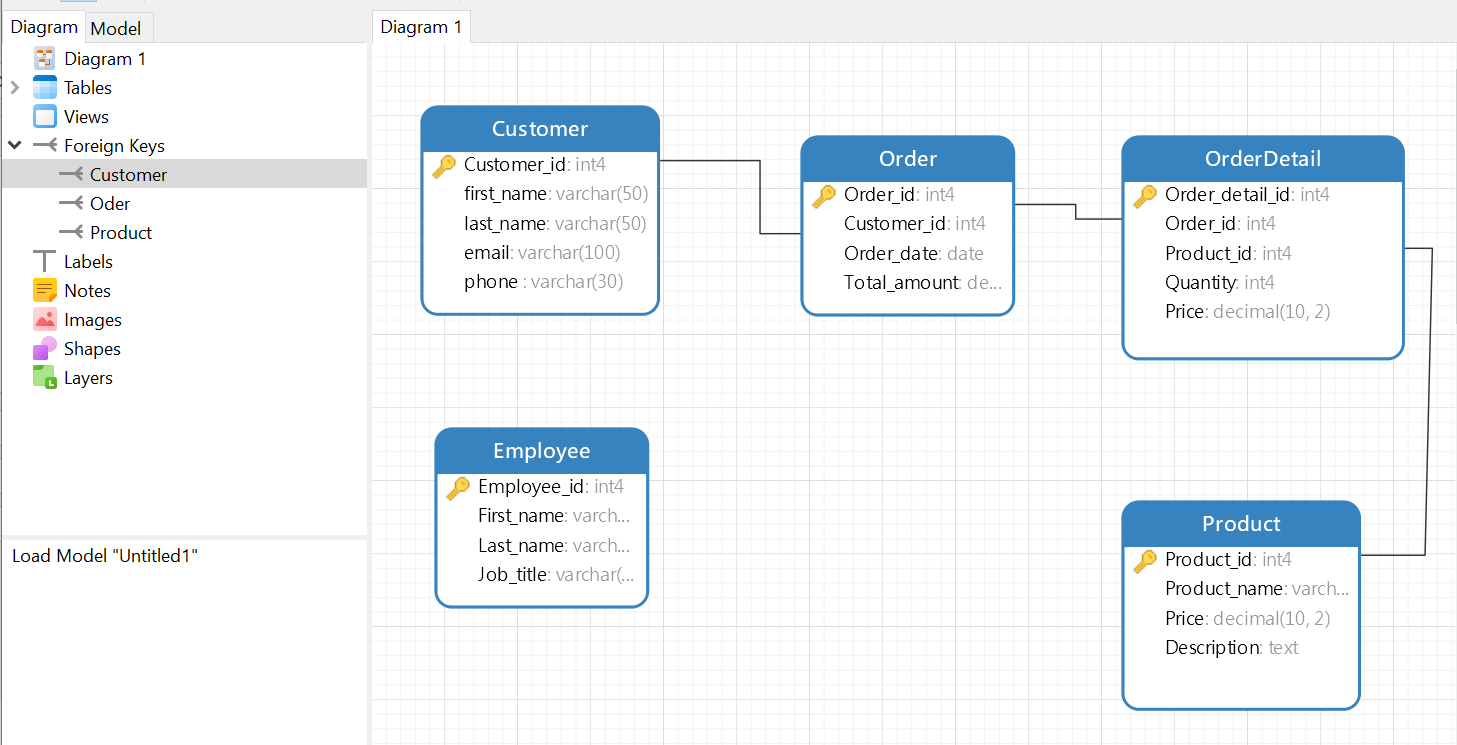Select the Total_amount field in Order table
The height and width of the screenshot is (745, 1457).
(x=901, y=283)
